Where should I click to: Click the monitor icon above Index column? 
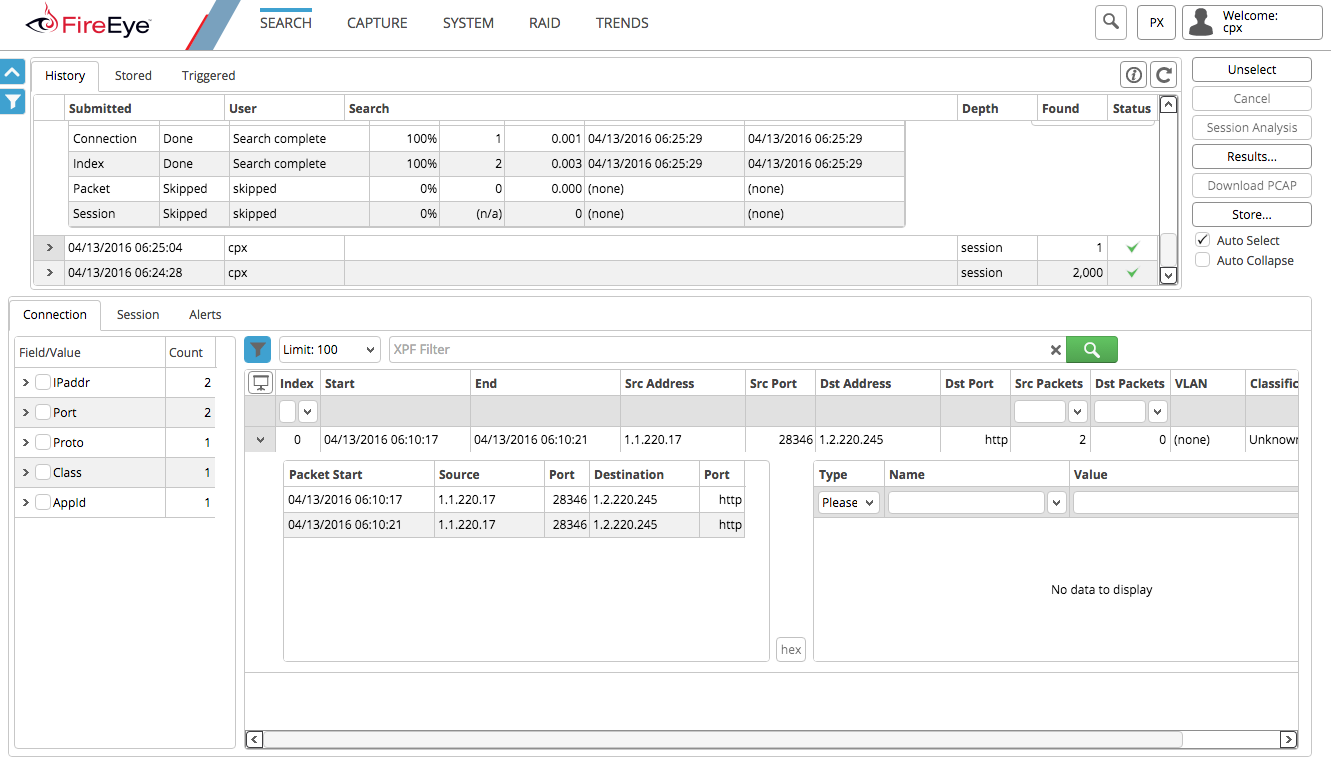[260, 383]
